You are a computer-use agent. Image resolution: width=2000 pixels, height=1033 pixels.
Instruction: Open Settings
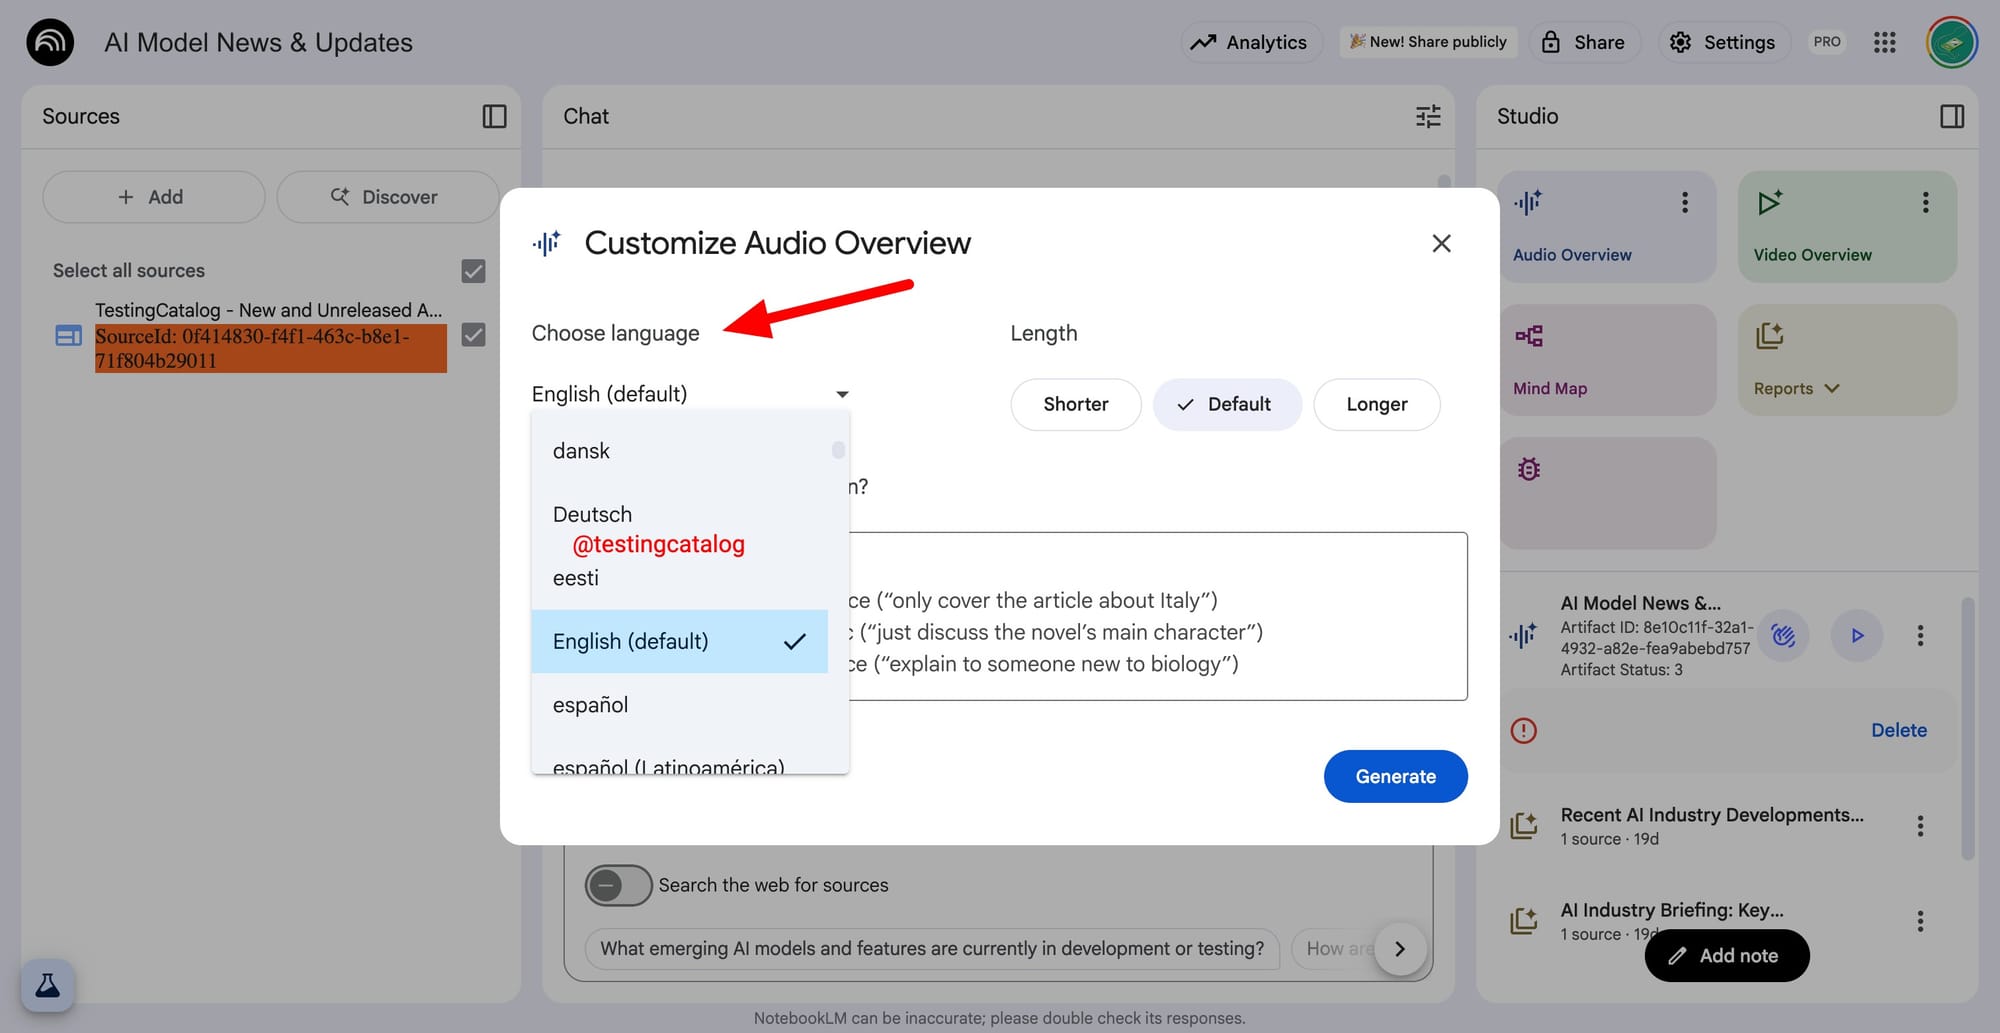pos(1723,42)
